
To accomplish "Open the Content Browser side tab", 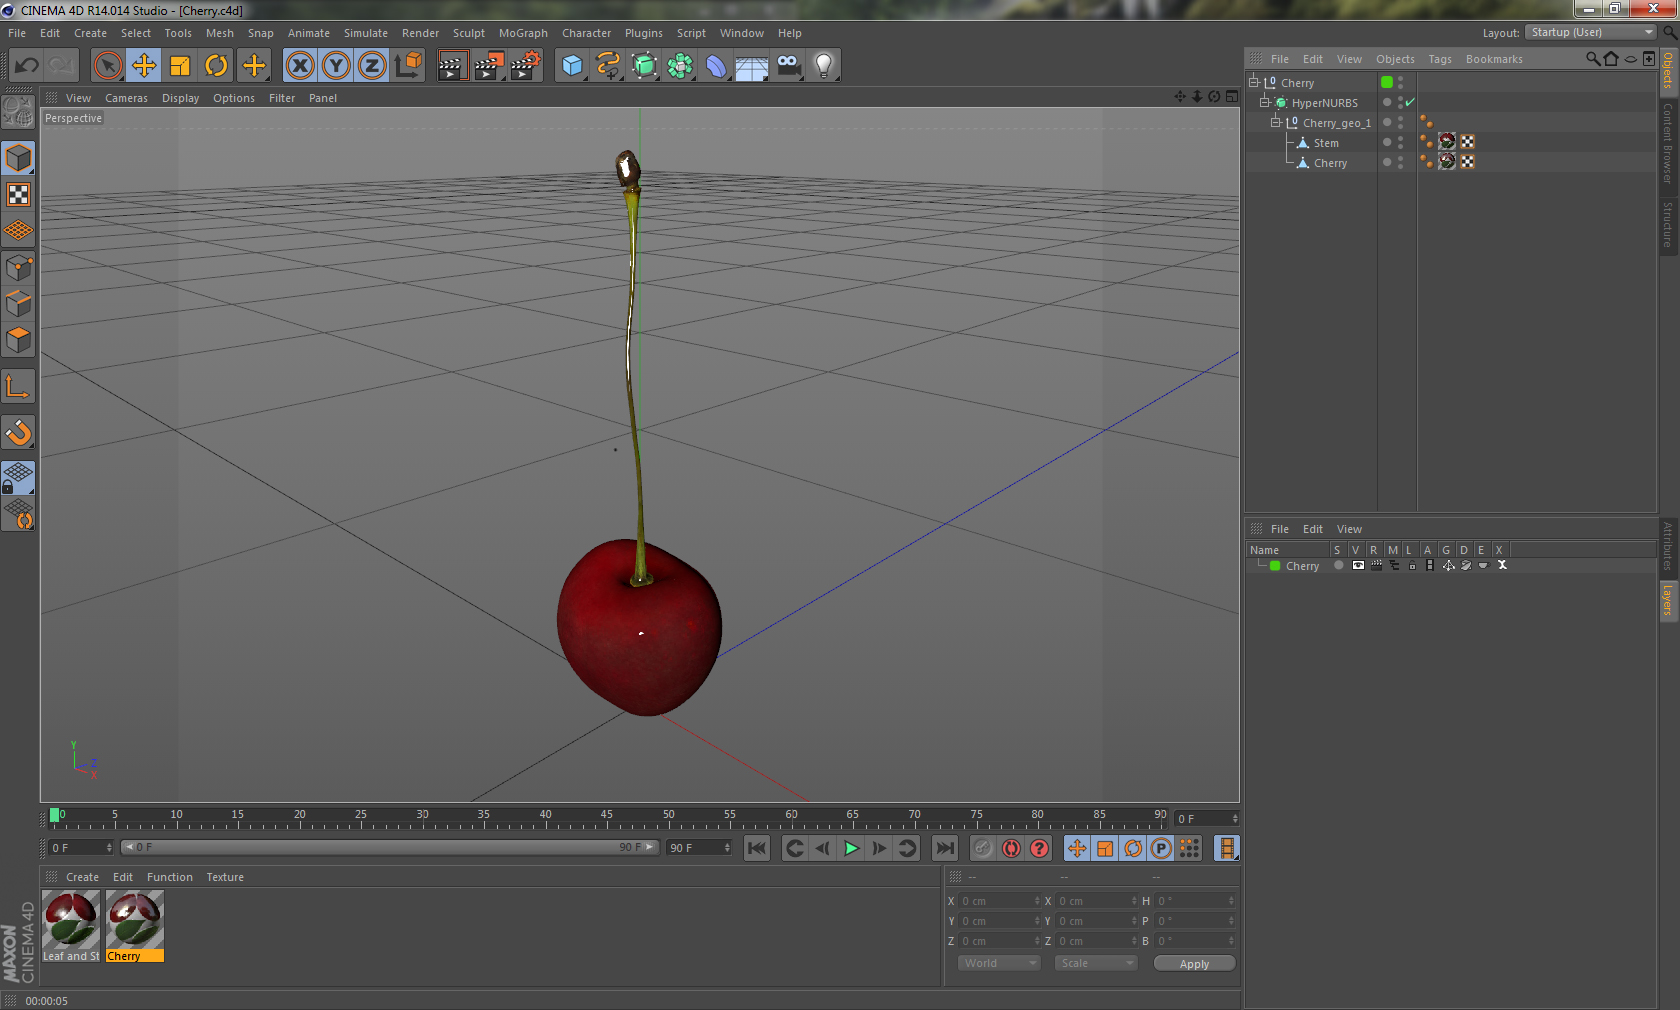I will (x=1668, y=143).
